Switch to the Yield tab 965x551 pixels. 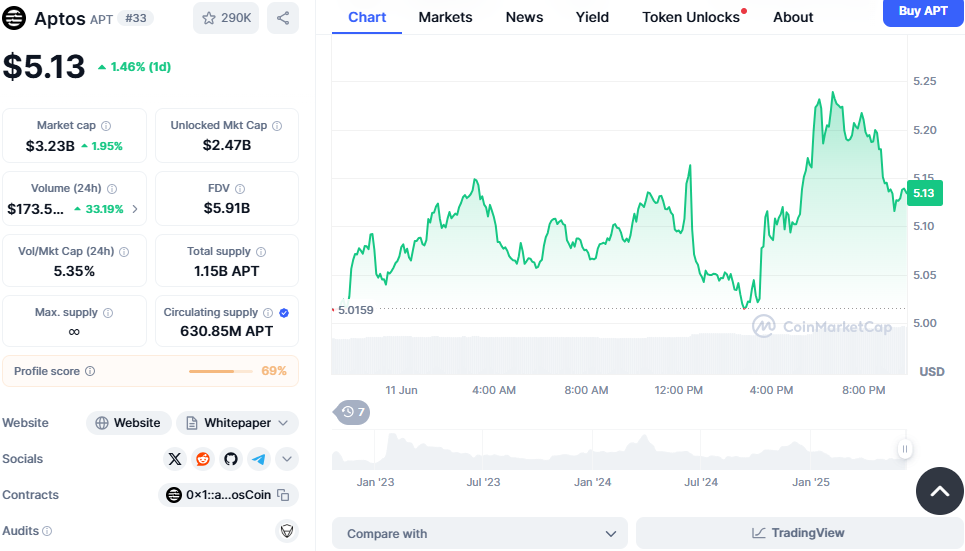click(592, 17)
